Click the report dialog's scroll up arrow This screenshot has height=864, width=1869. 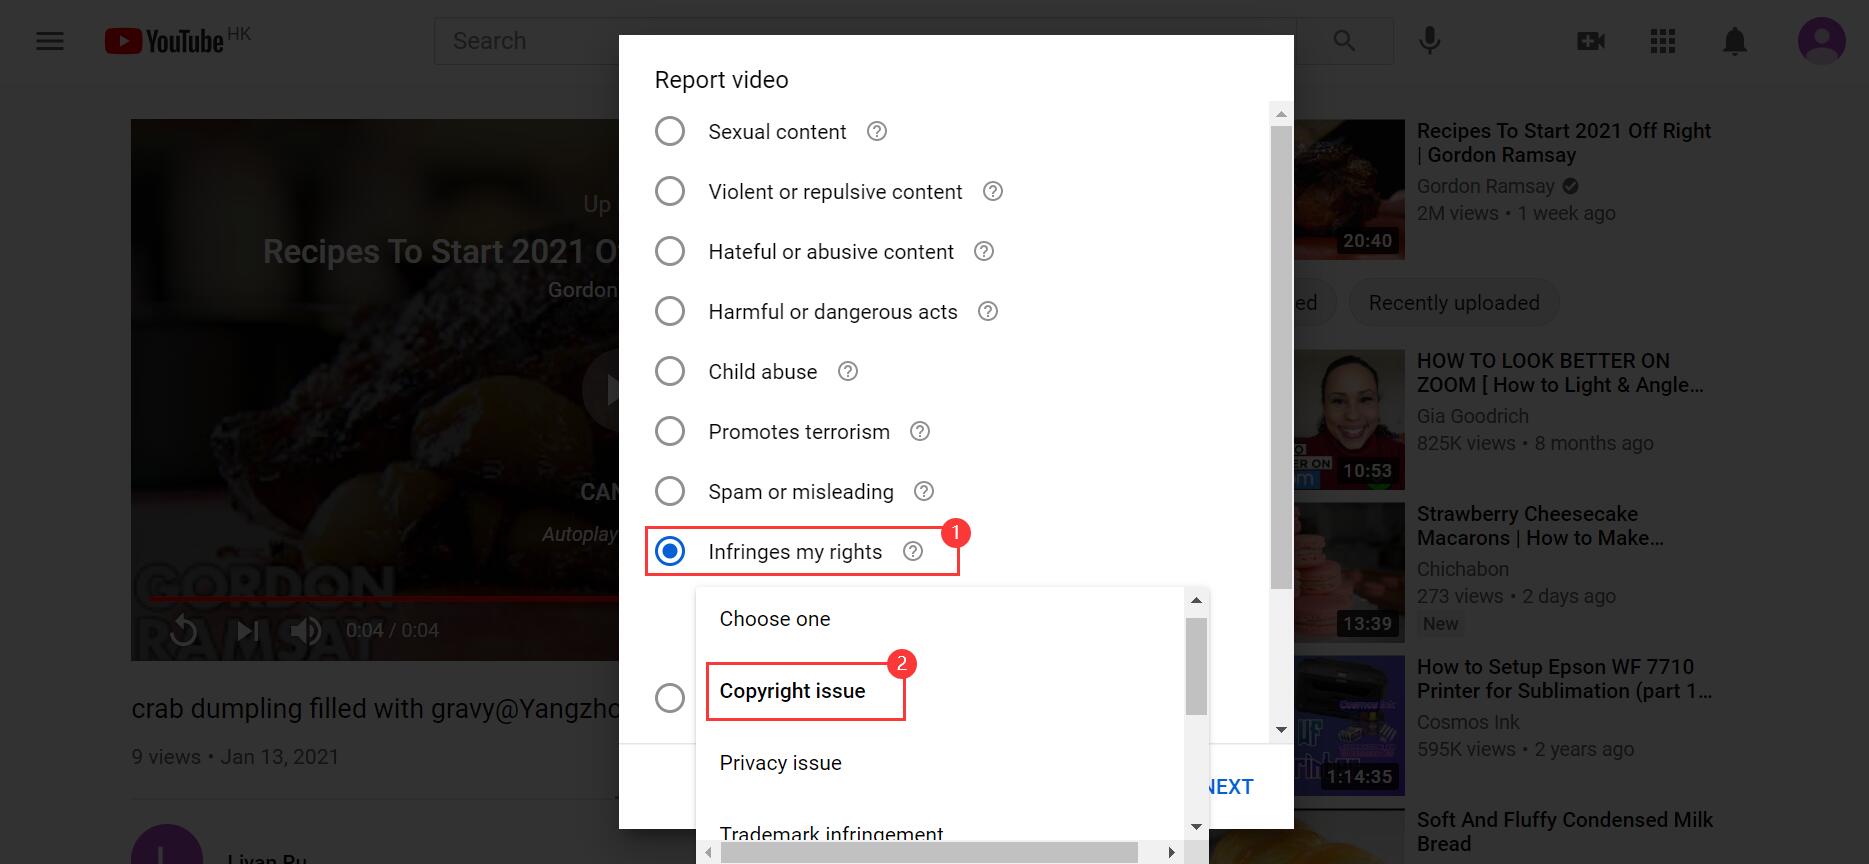pyautogui.click(x=1281, y=113)
